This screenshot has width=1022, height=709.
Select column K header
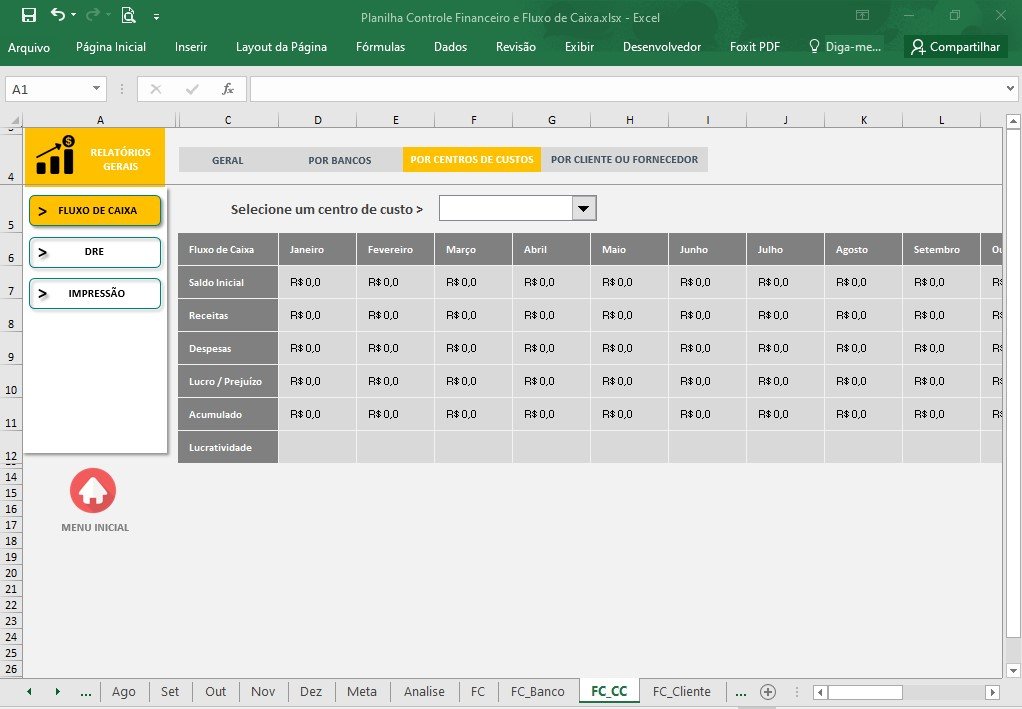tap(864, 120)
